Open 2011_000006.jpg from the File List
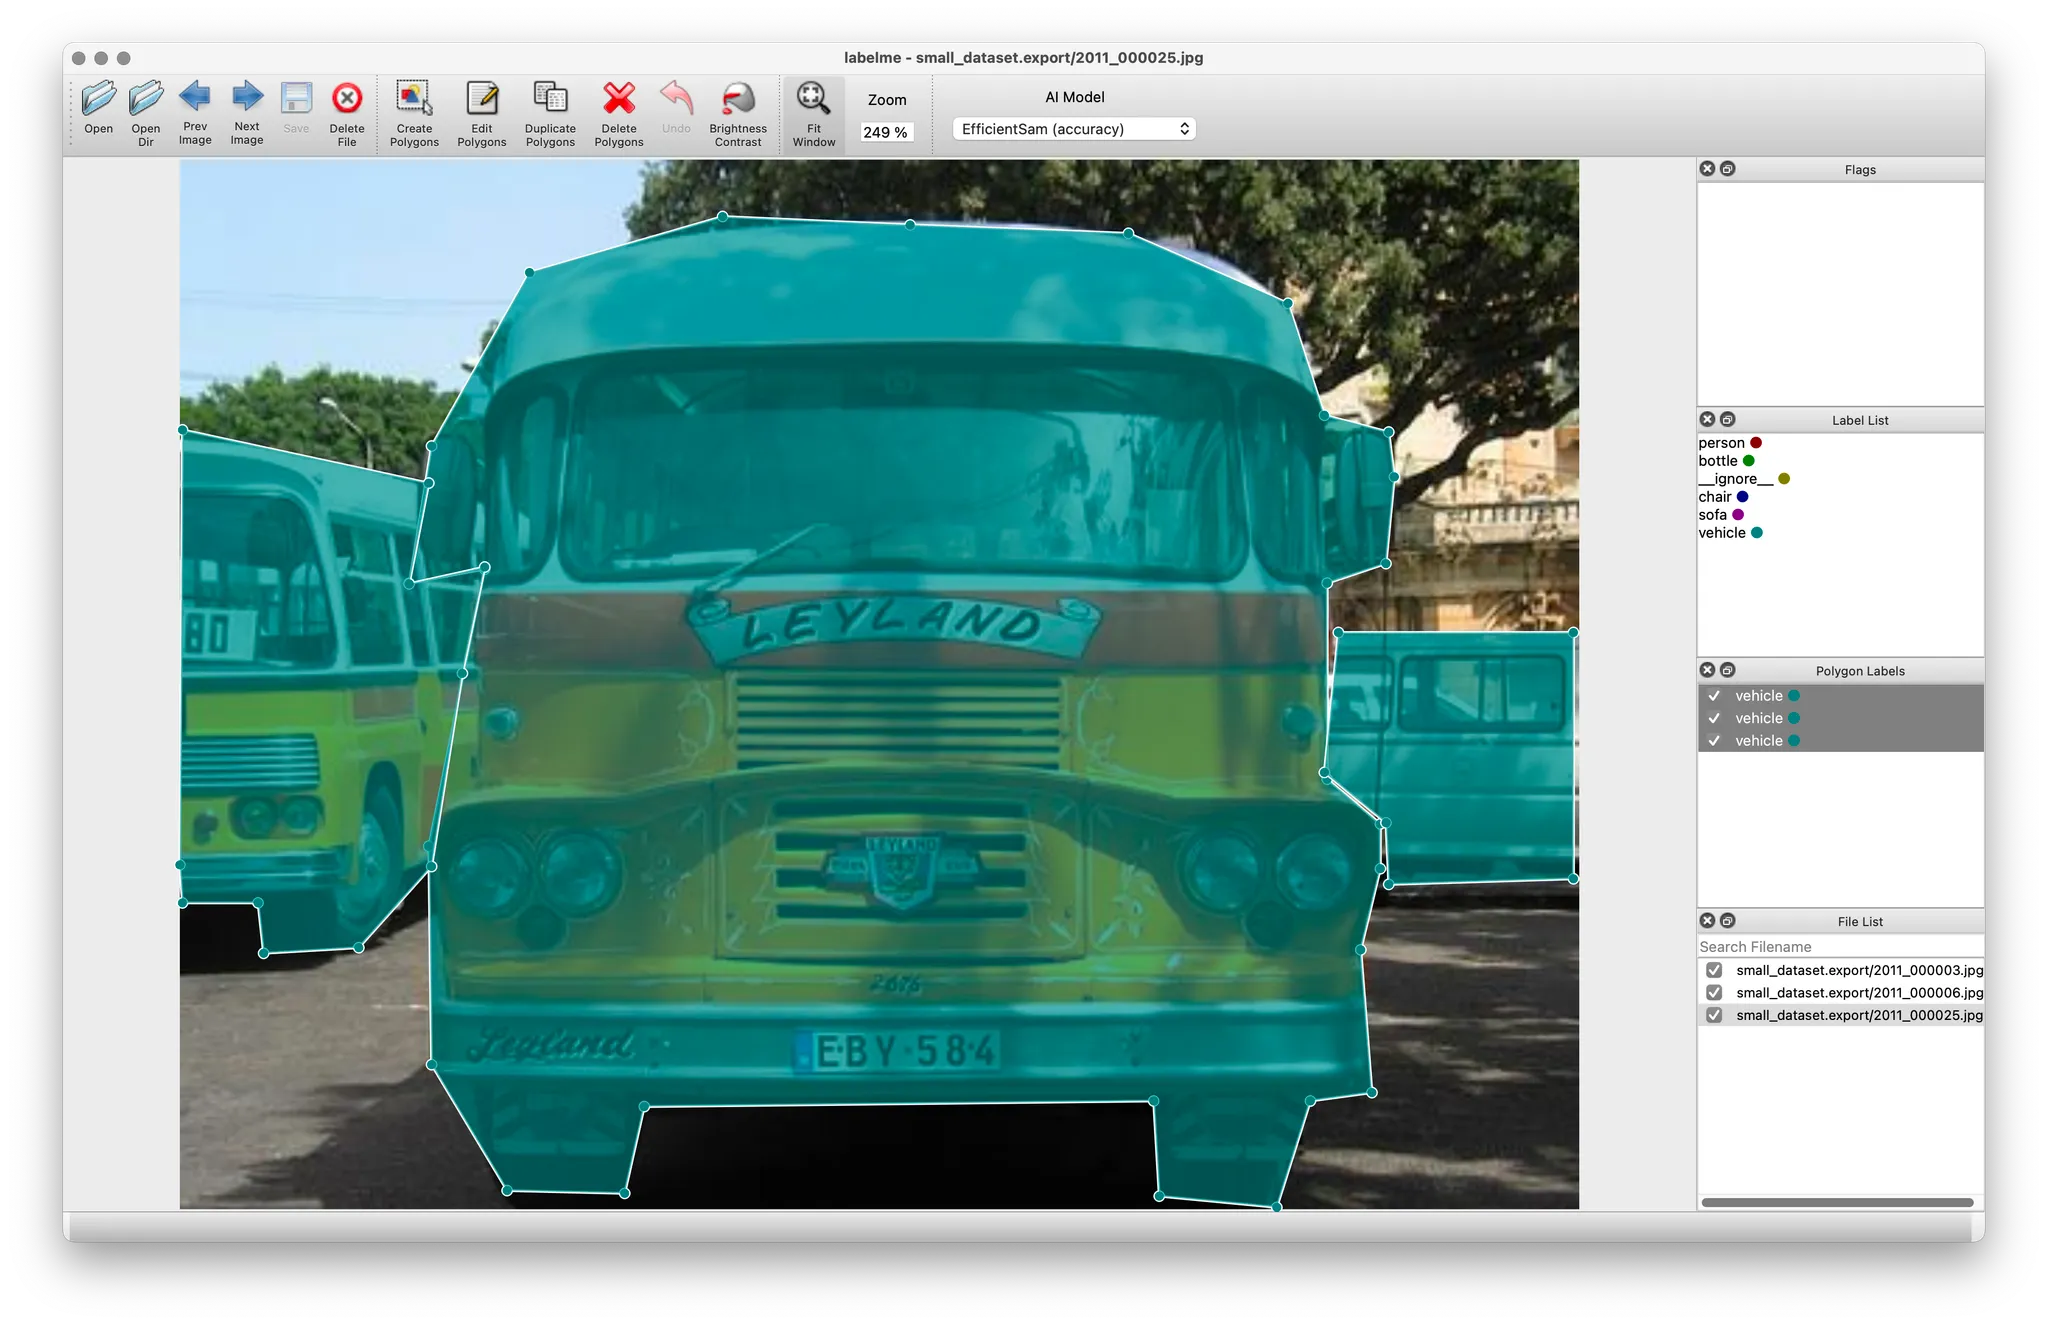This screenshot has width=2048, height=1325. [1858, 993]
